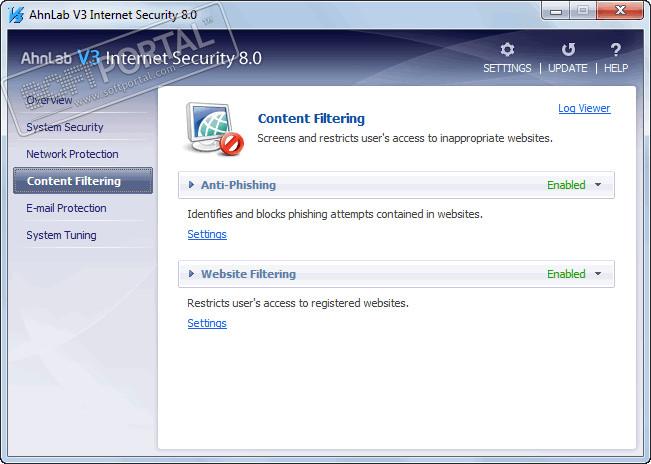Image resolution: width=651 pixels, height=464 pixels.
Task: Open Settings link under Website Filtering
Action: point(207,323)
